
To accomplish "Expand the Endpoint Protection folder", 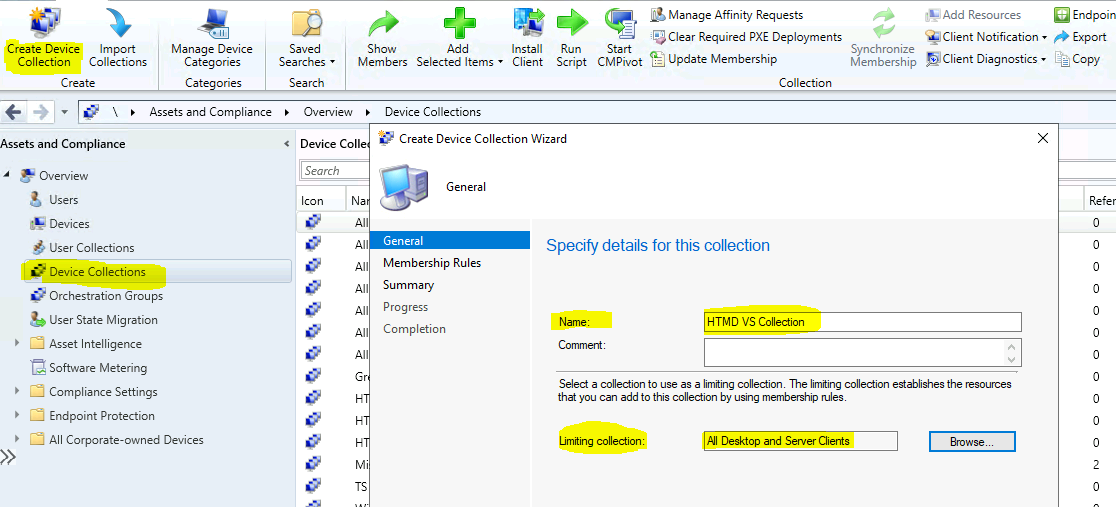I will coord(17,416).
